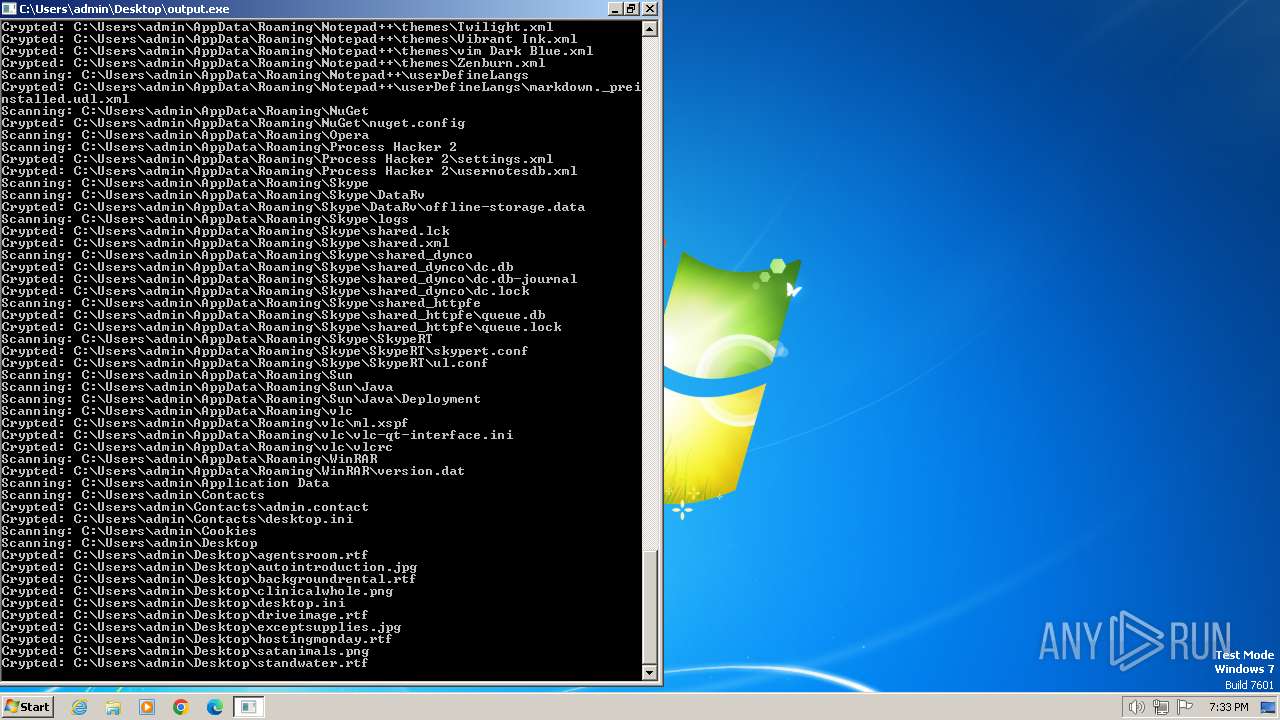Click the line ending with Vibrant Ink.xml

click(x=289, y=39)
